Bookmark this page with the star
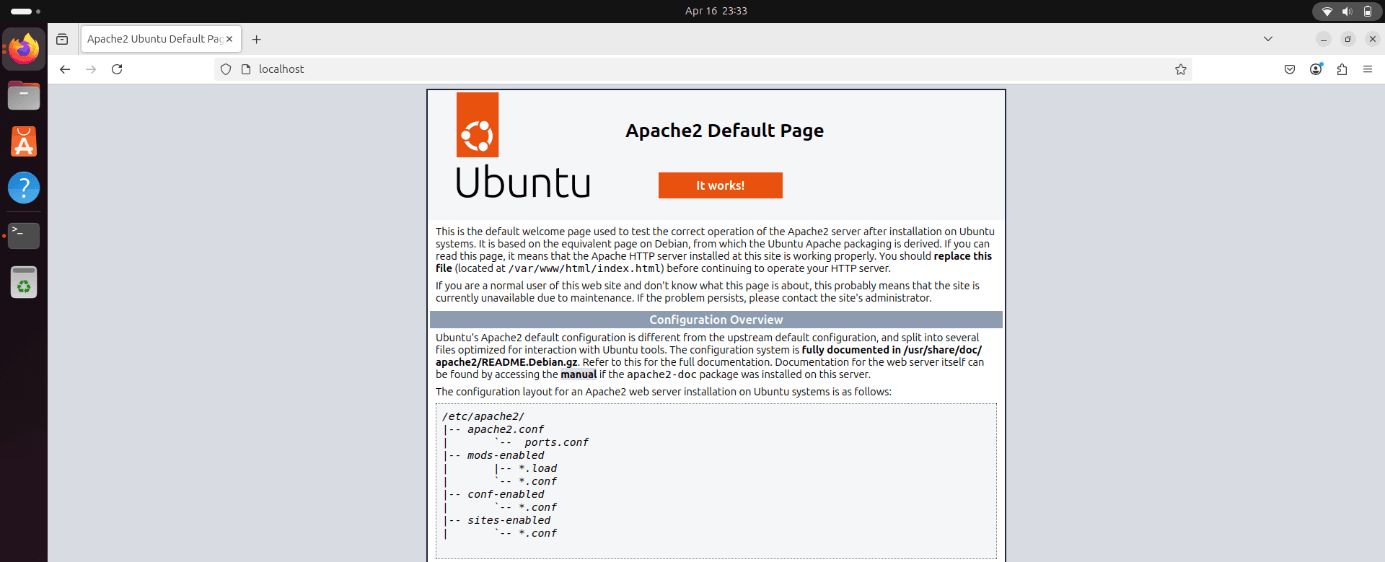This screenshot has height=562, width=1385. click(x=1180, y=69)
